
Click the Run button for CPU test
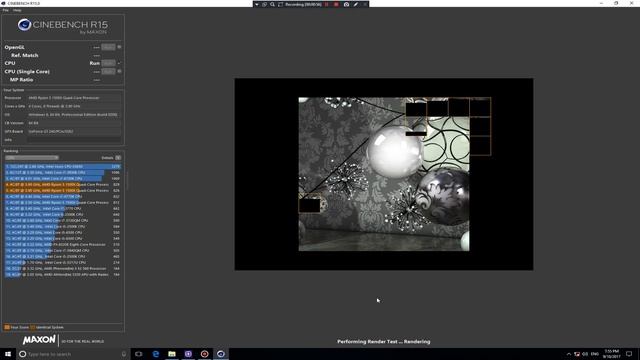[x=108, y=63]
